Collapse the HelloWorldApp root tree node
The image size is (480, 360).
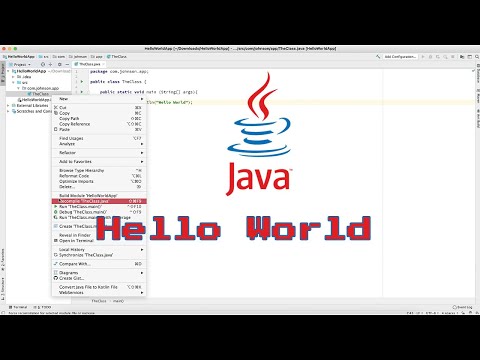(8, 71)
